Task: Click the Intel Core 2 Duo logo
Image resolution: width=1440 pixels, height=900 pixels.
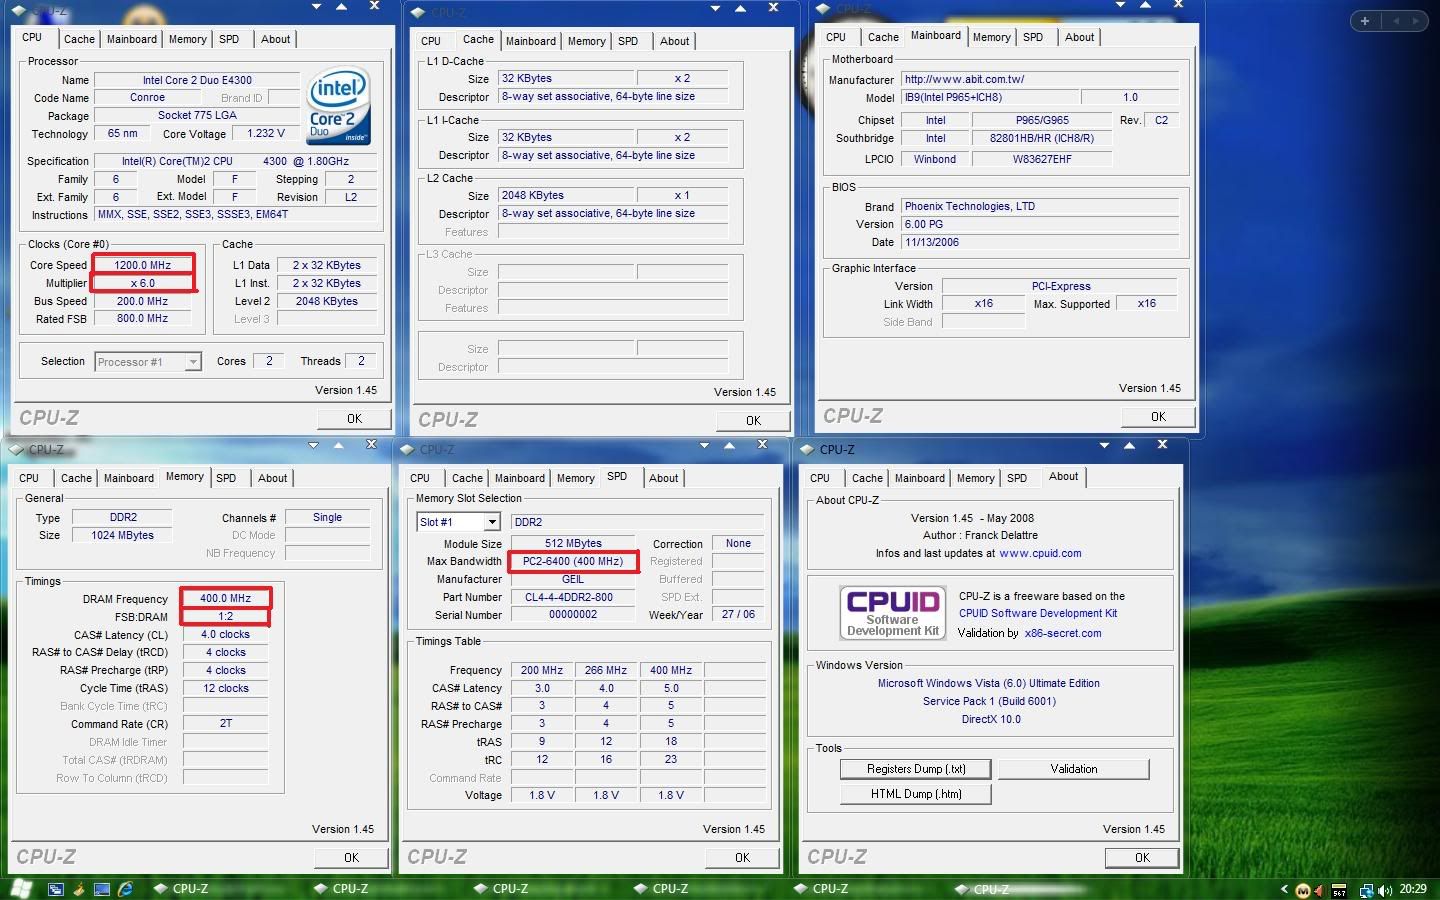Action: (x=339, y=105)
